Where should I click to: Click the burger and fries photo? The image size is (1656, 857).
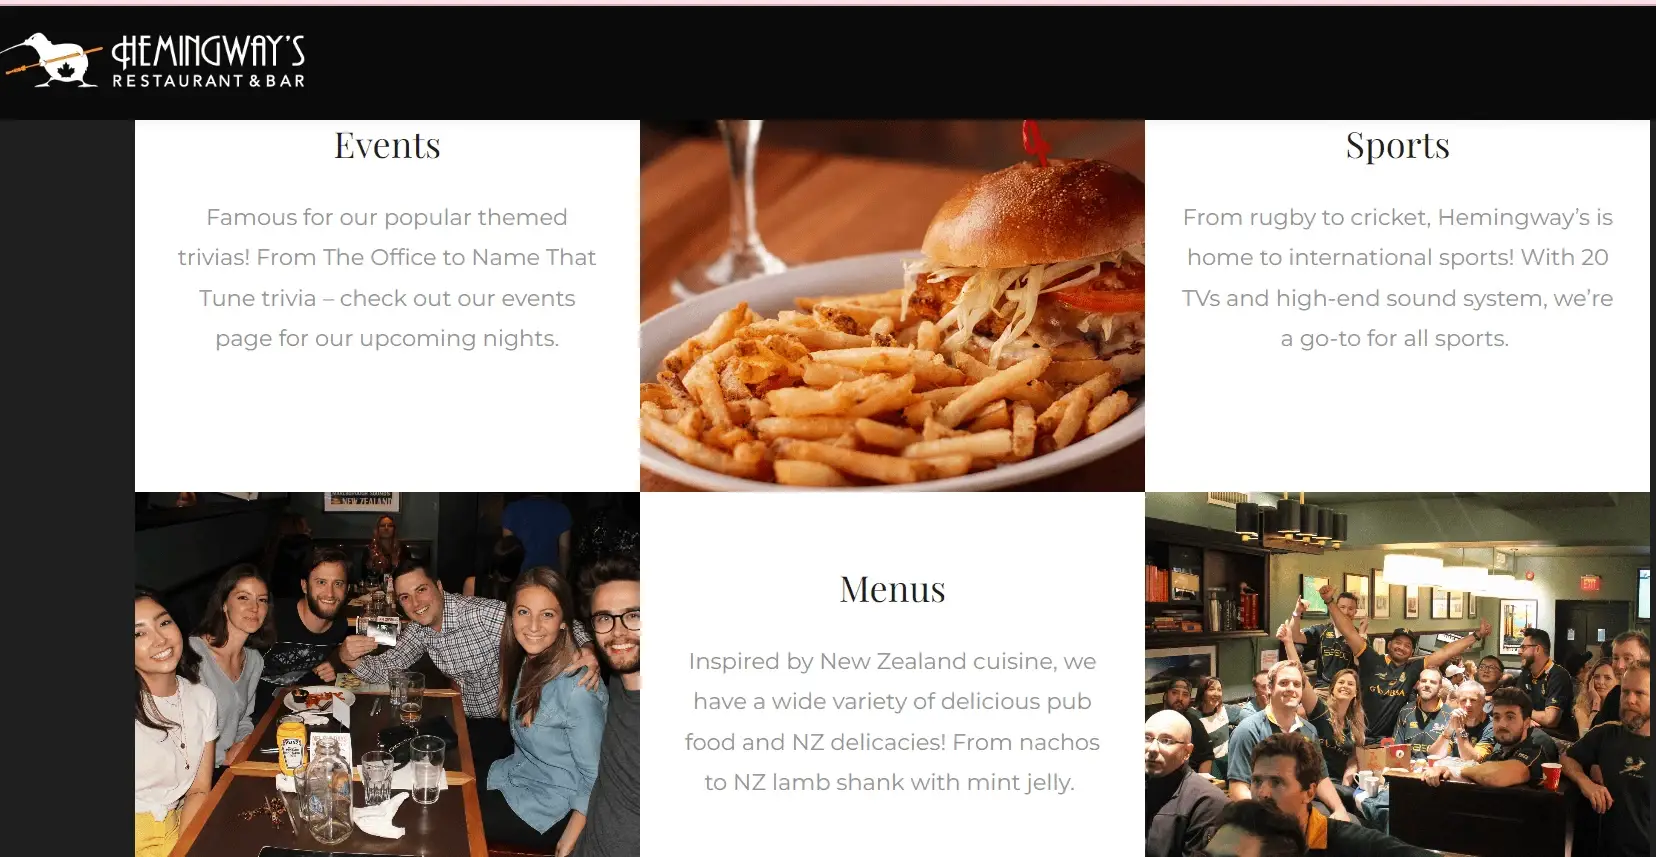[x=892, y=306]
